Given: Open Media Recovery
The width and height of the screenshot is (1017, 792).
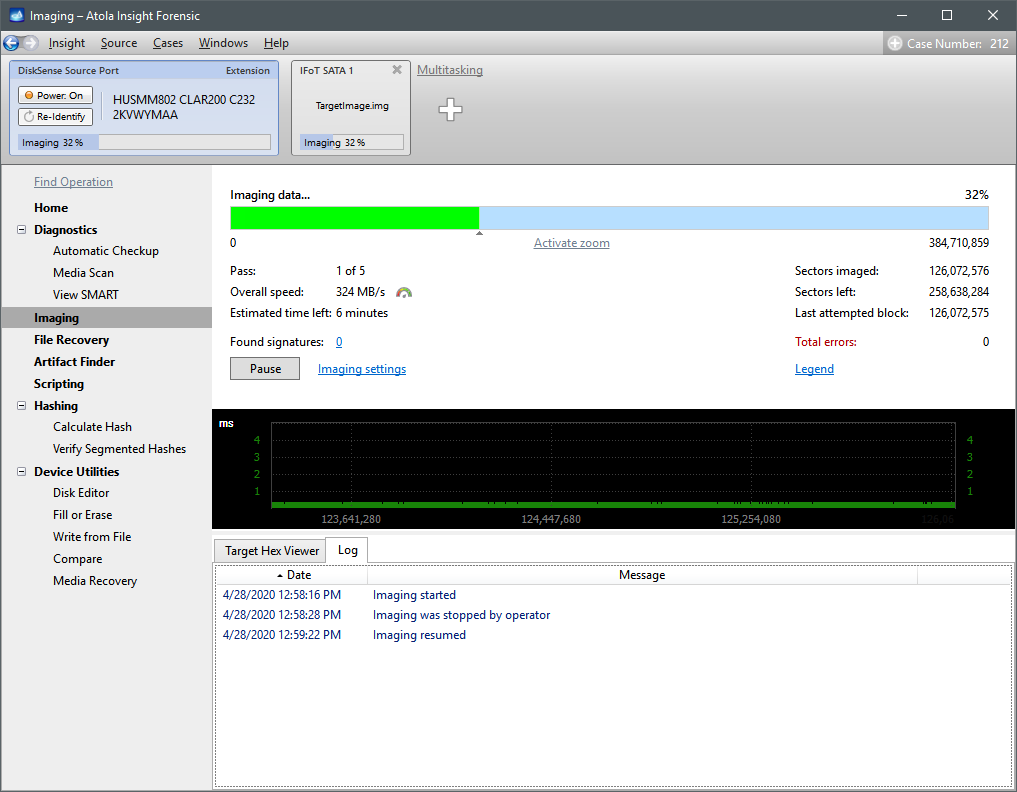Looking at the screenshot, I should pyautogui.click(x=95, y=581).
